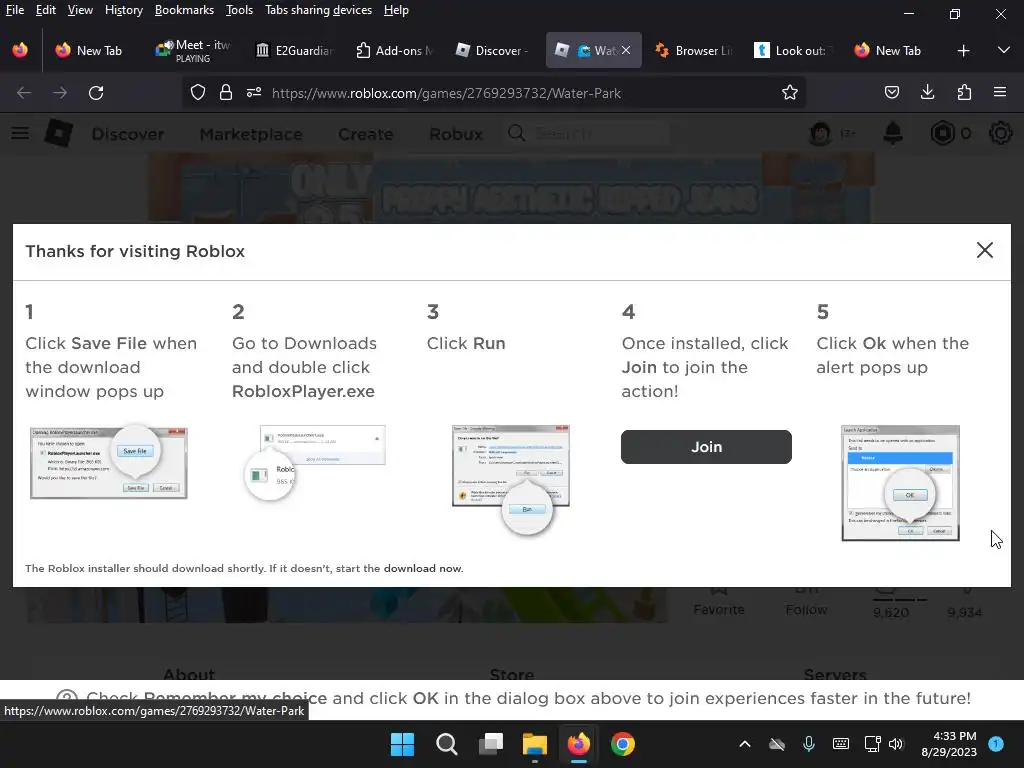Open File Explorer from taskbar
The image size is (1024, 768).
click(x=534, y=744)
